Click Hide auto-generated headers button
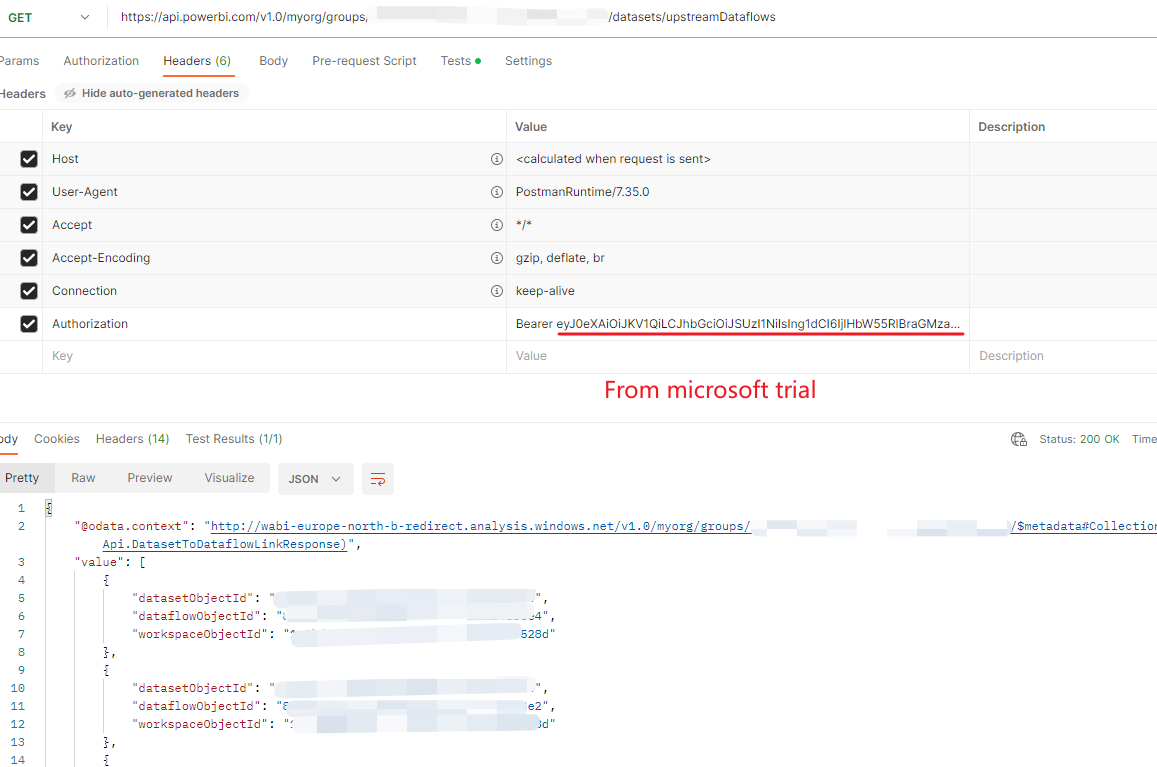 pyautogui.click(x=151, y=93)
